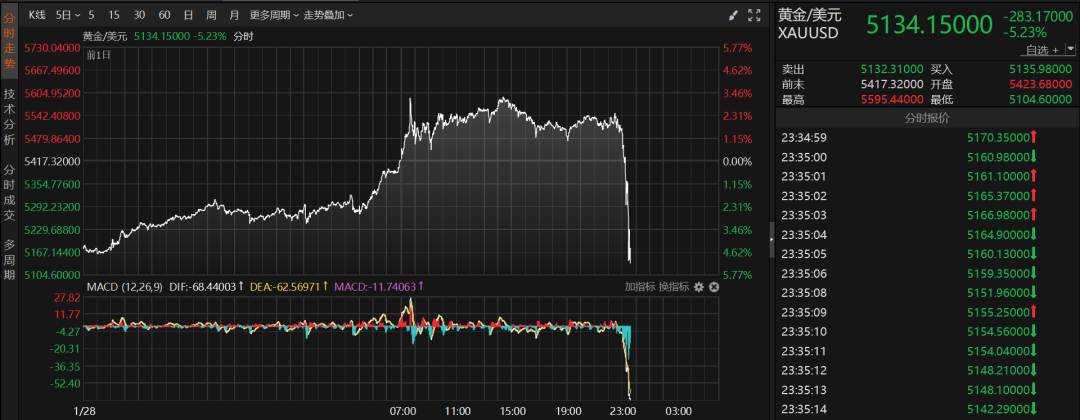Open MACD indicator settings gear
This screenshot has width=1080, height=420.
click(x=699, y=286)
